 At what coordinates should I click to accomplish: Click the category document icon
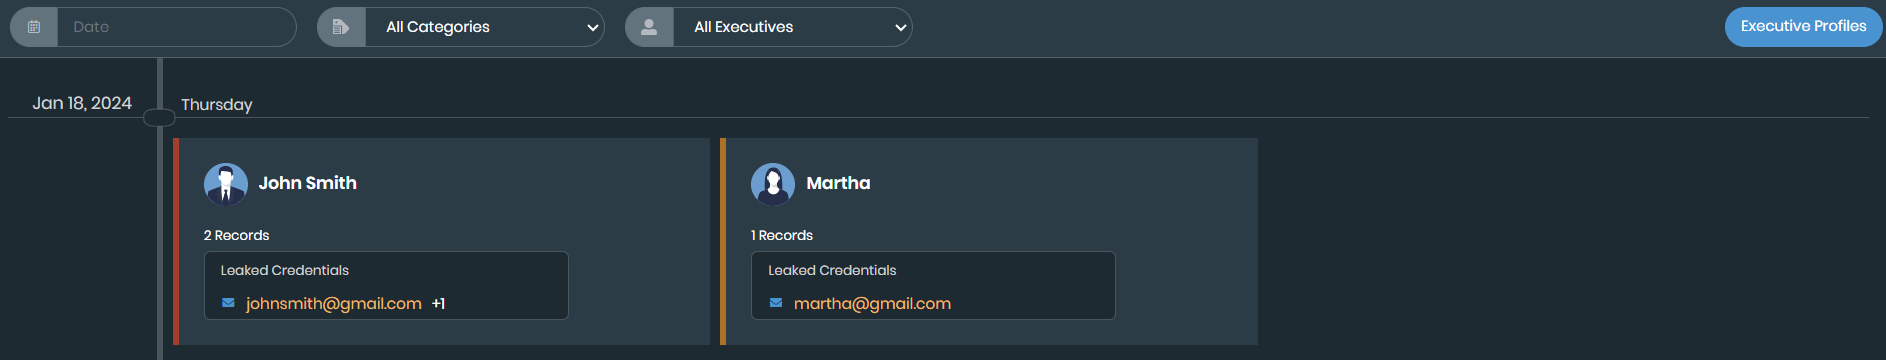[341, 27]
